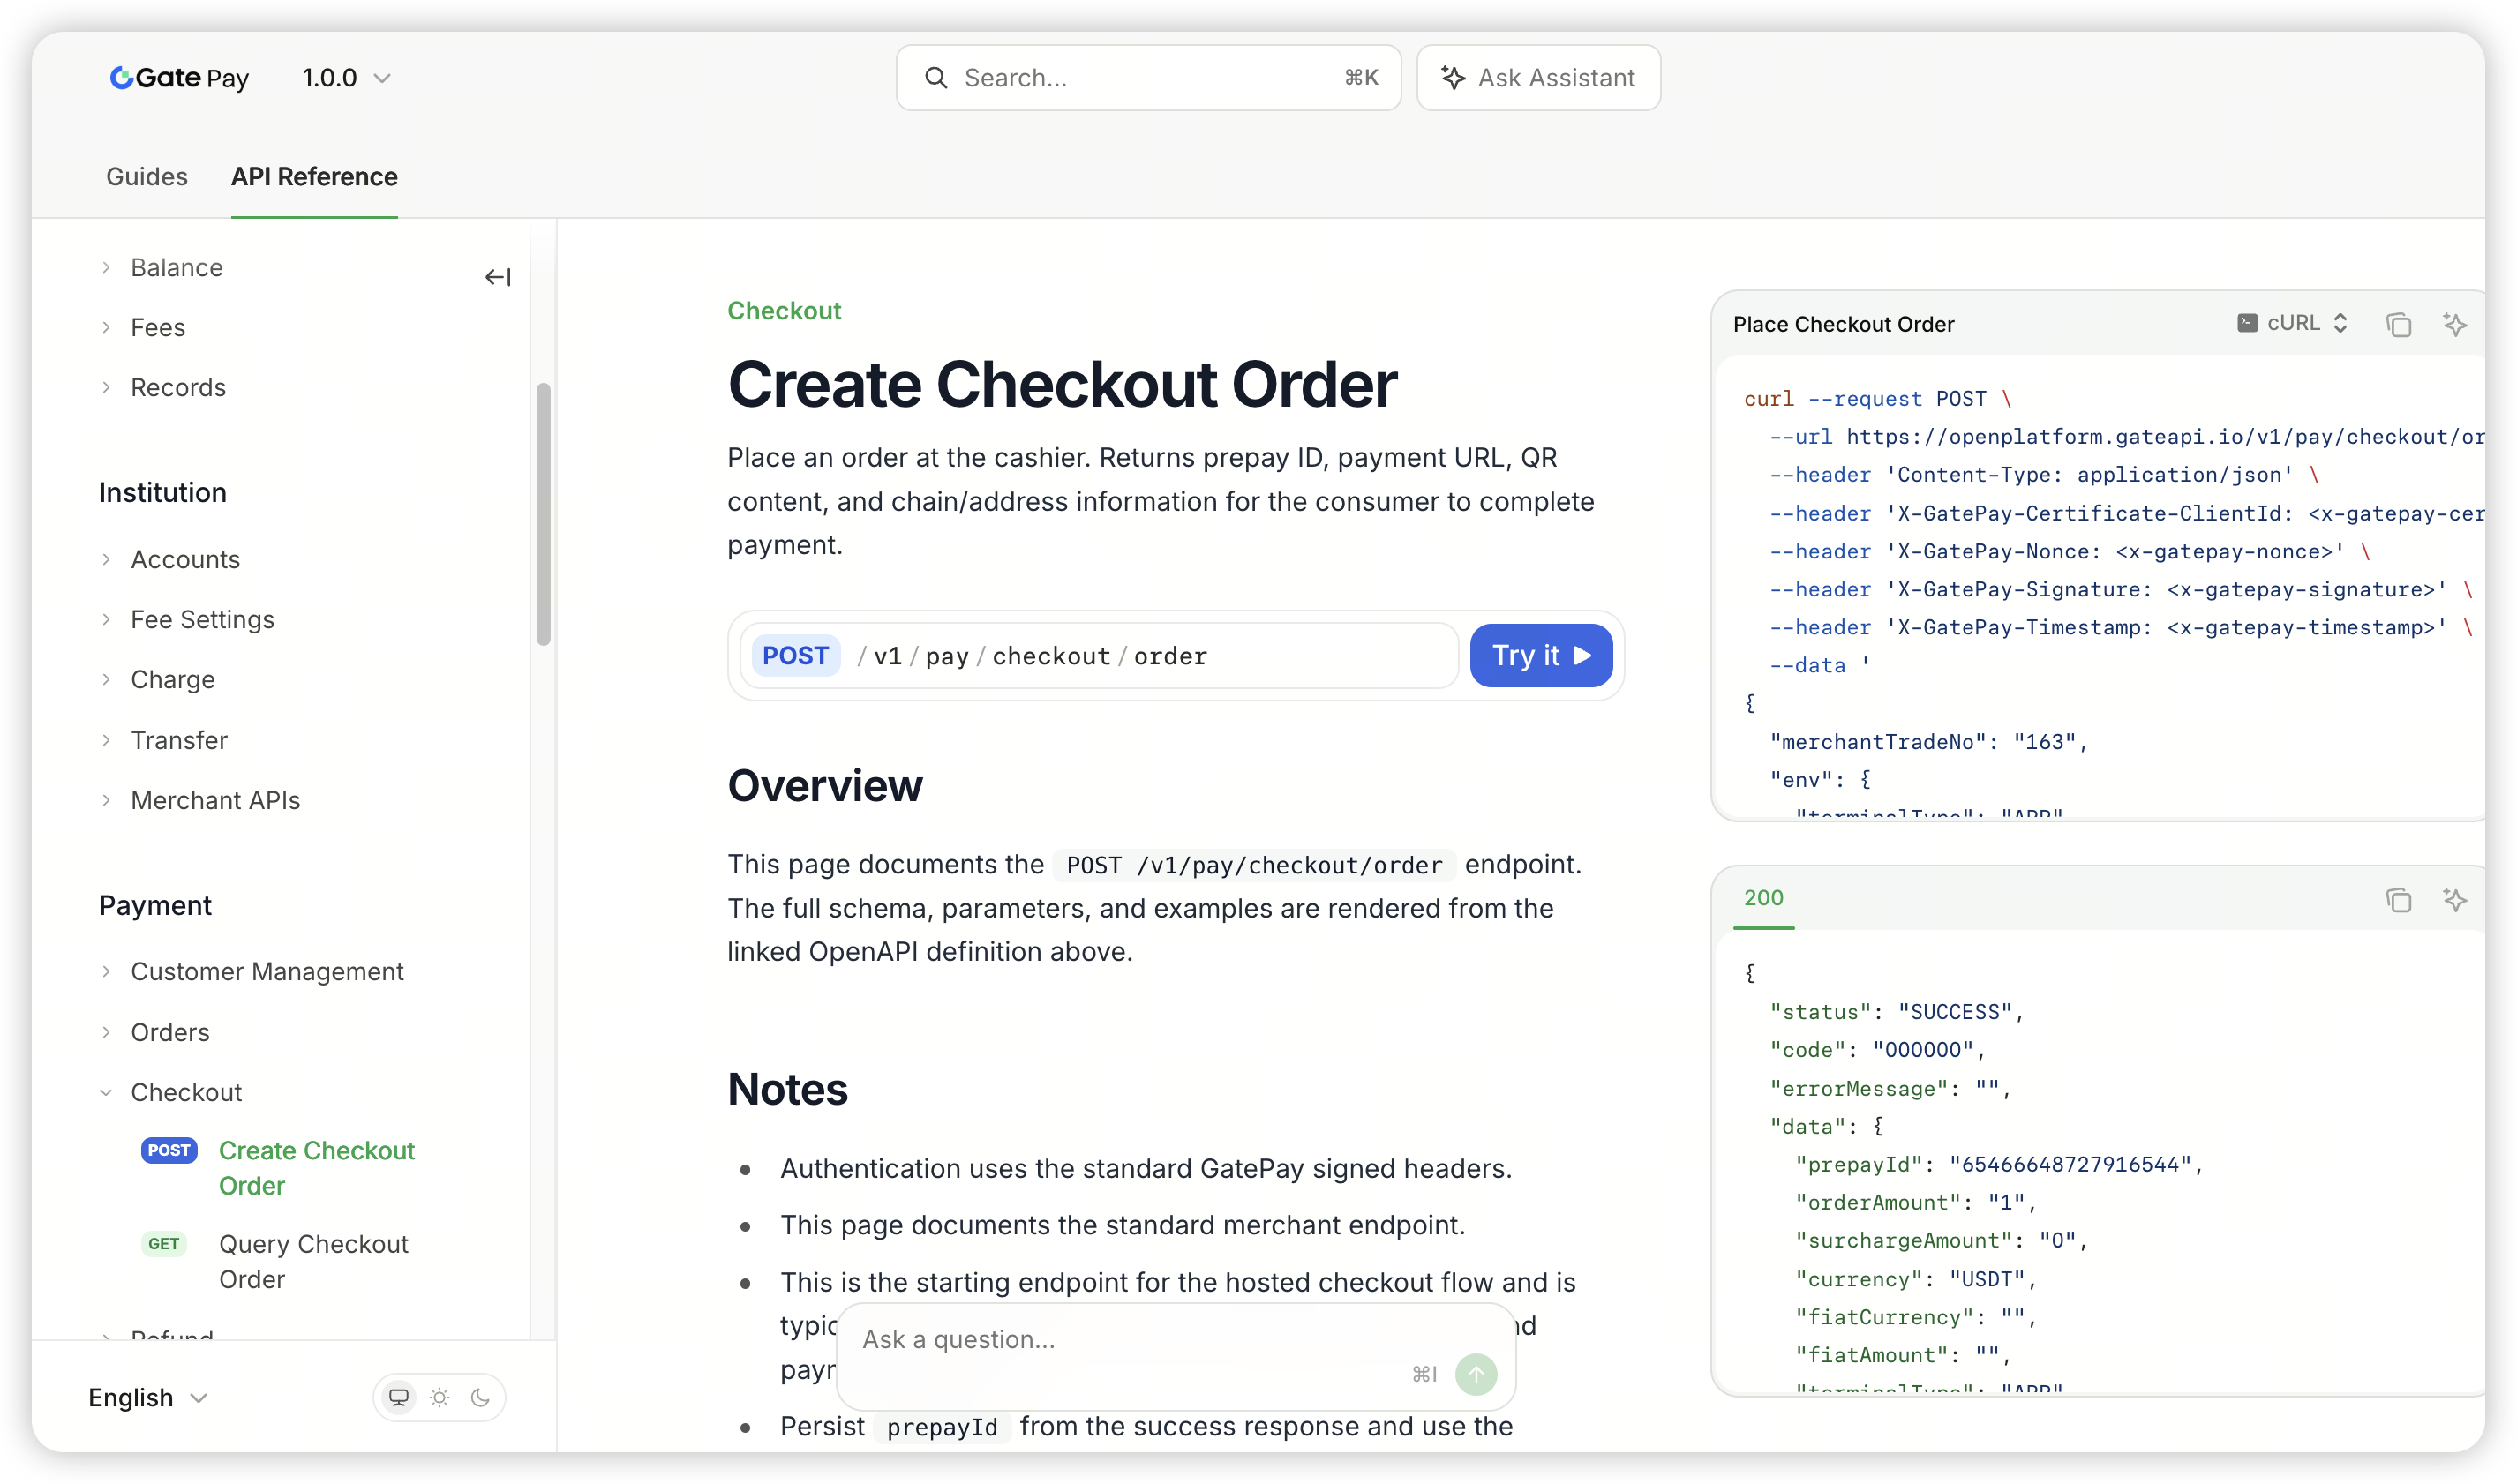
Task: Focus the Ask a question field
Action: click(1130, 1339)
